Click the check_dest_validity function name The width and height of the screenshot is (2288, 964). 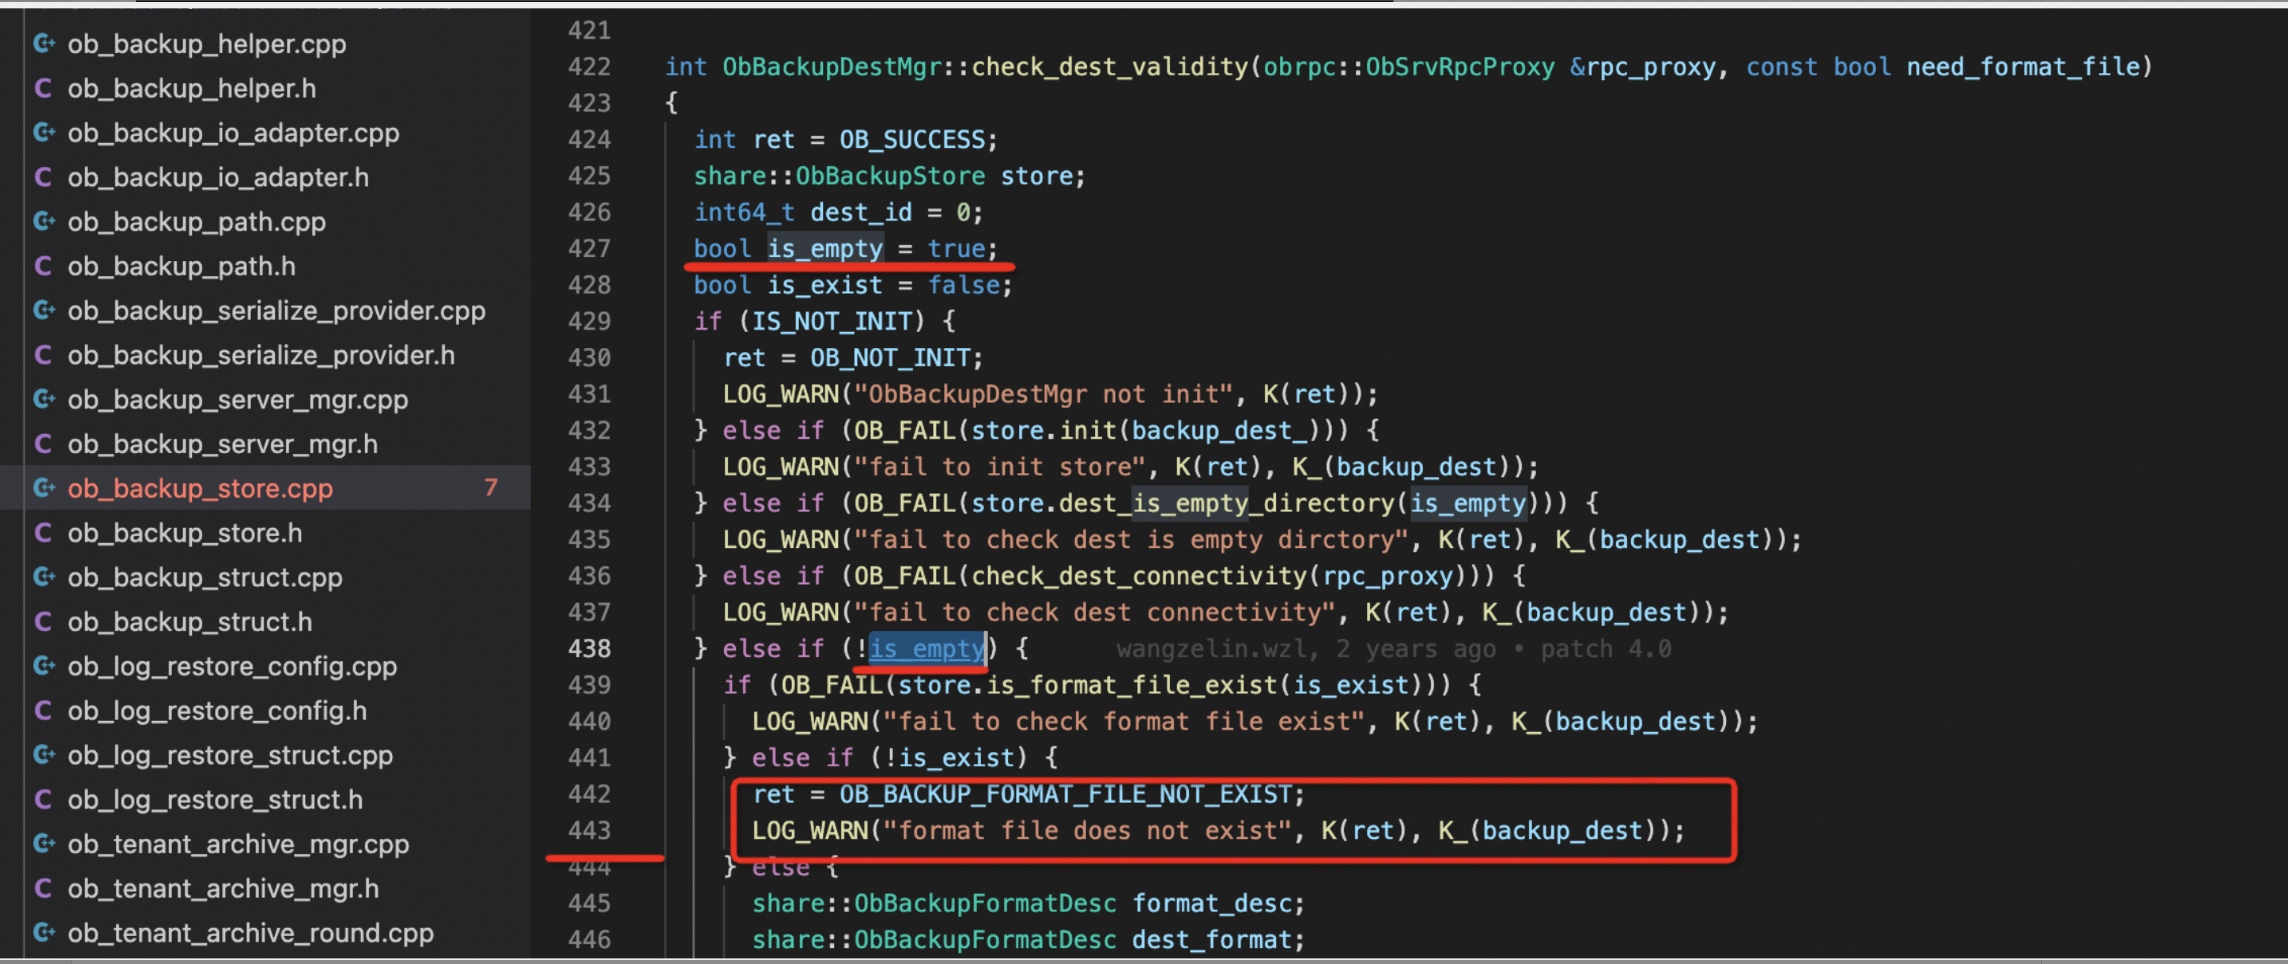click(1110, 67)
